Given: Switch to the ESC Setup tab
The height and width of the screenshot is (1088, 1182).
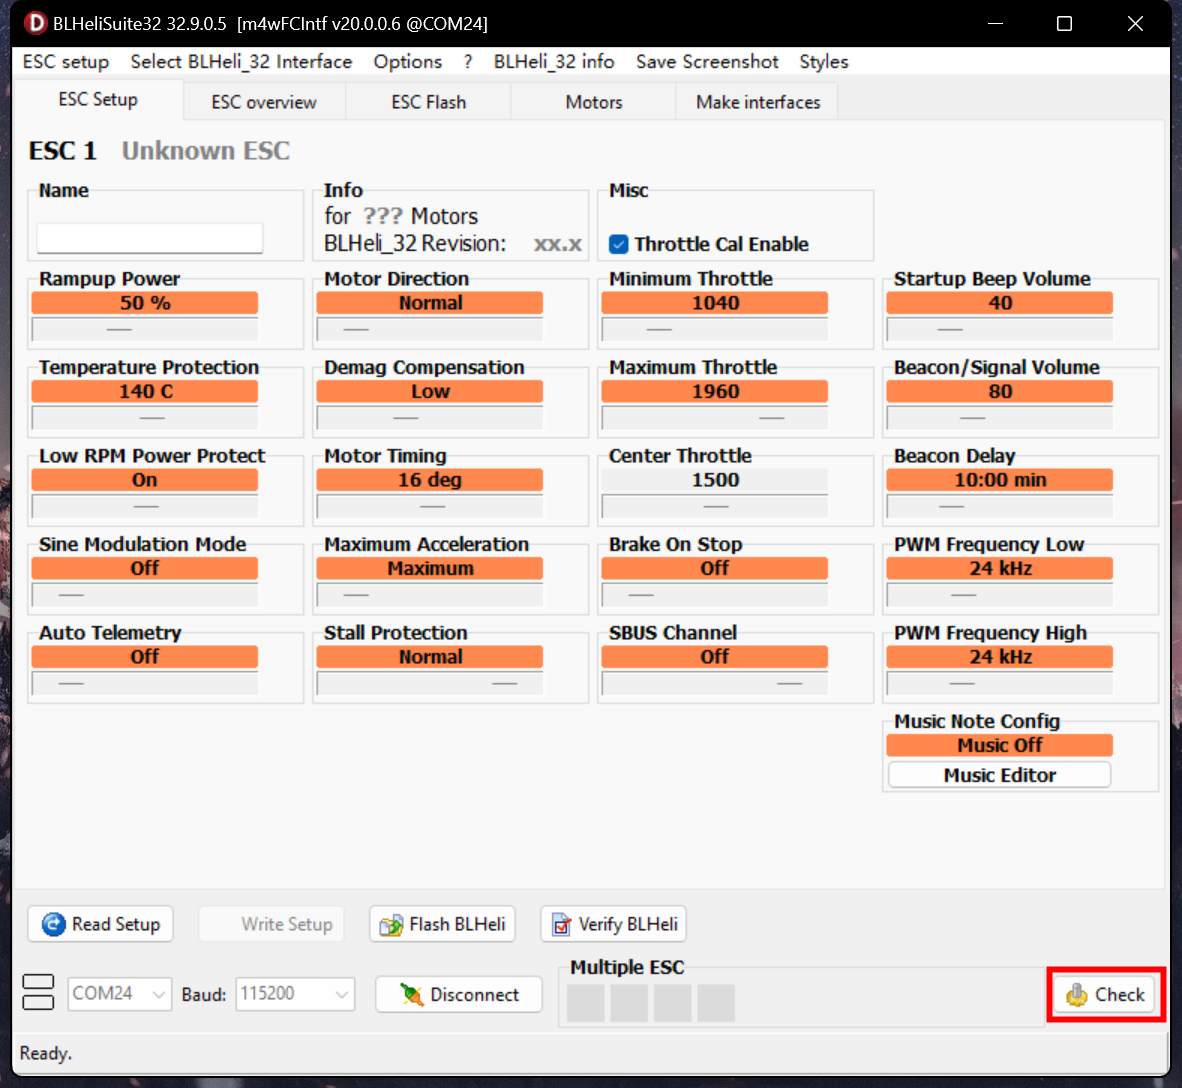Looking at the screenshot, I should click(x=98, y=100).
